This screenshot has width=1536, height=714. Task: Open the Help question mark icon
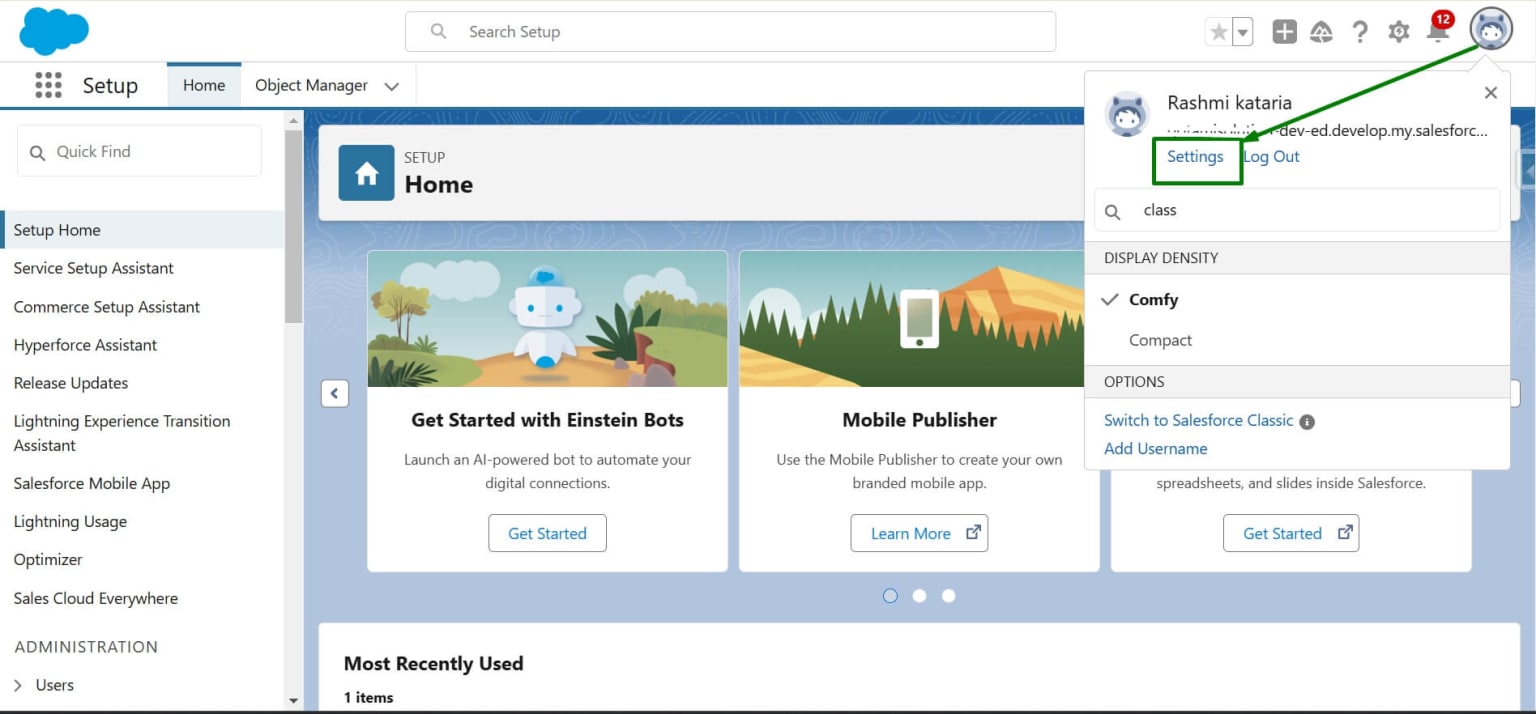coord(1360,32)
